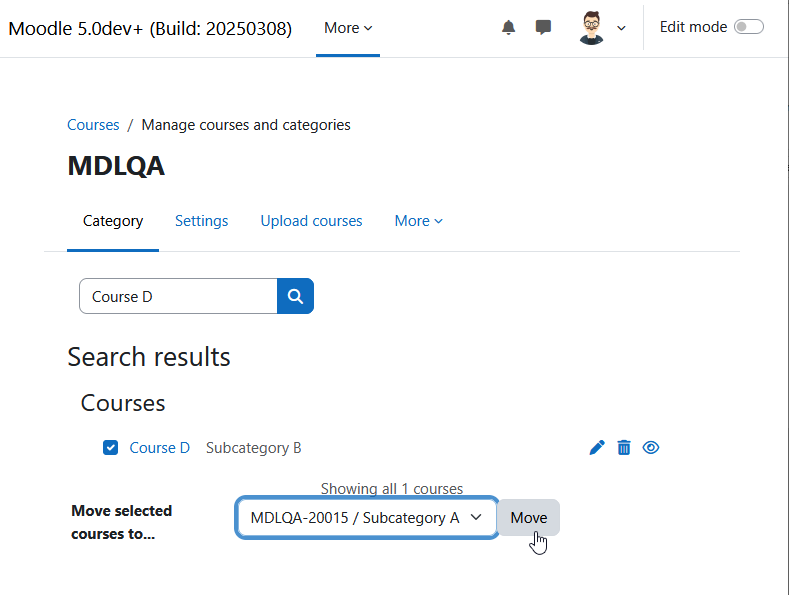
Task: Delete Course D with the trash icon
Action: [624, 448]
